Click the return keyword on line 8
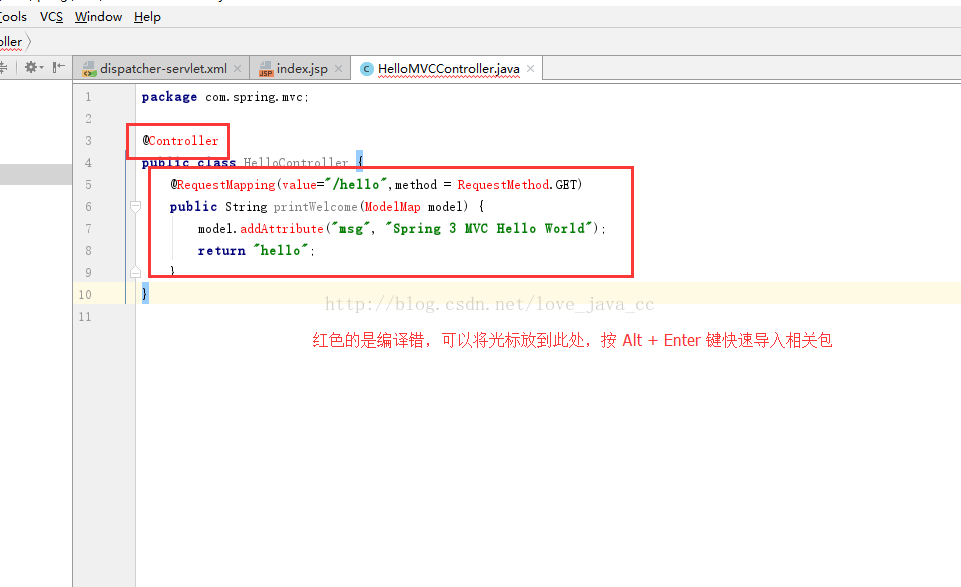 [221, 251]
